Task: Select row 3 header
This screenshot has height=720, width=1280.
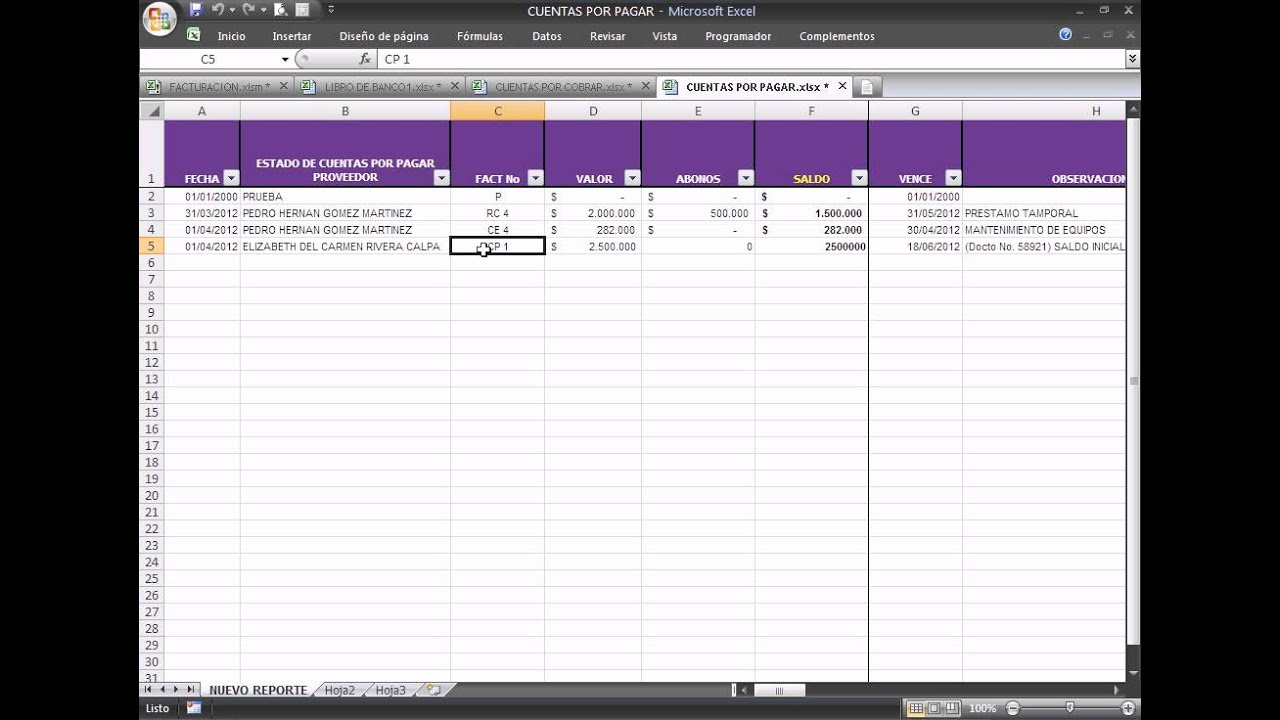Action: click(x=152, y=213)
